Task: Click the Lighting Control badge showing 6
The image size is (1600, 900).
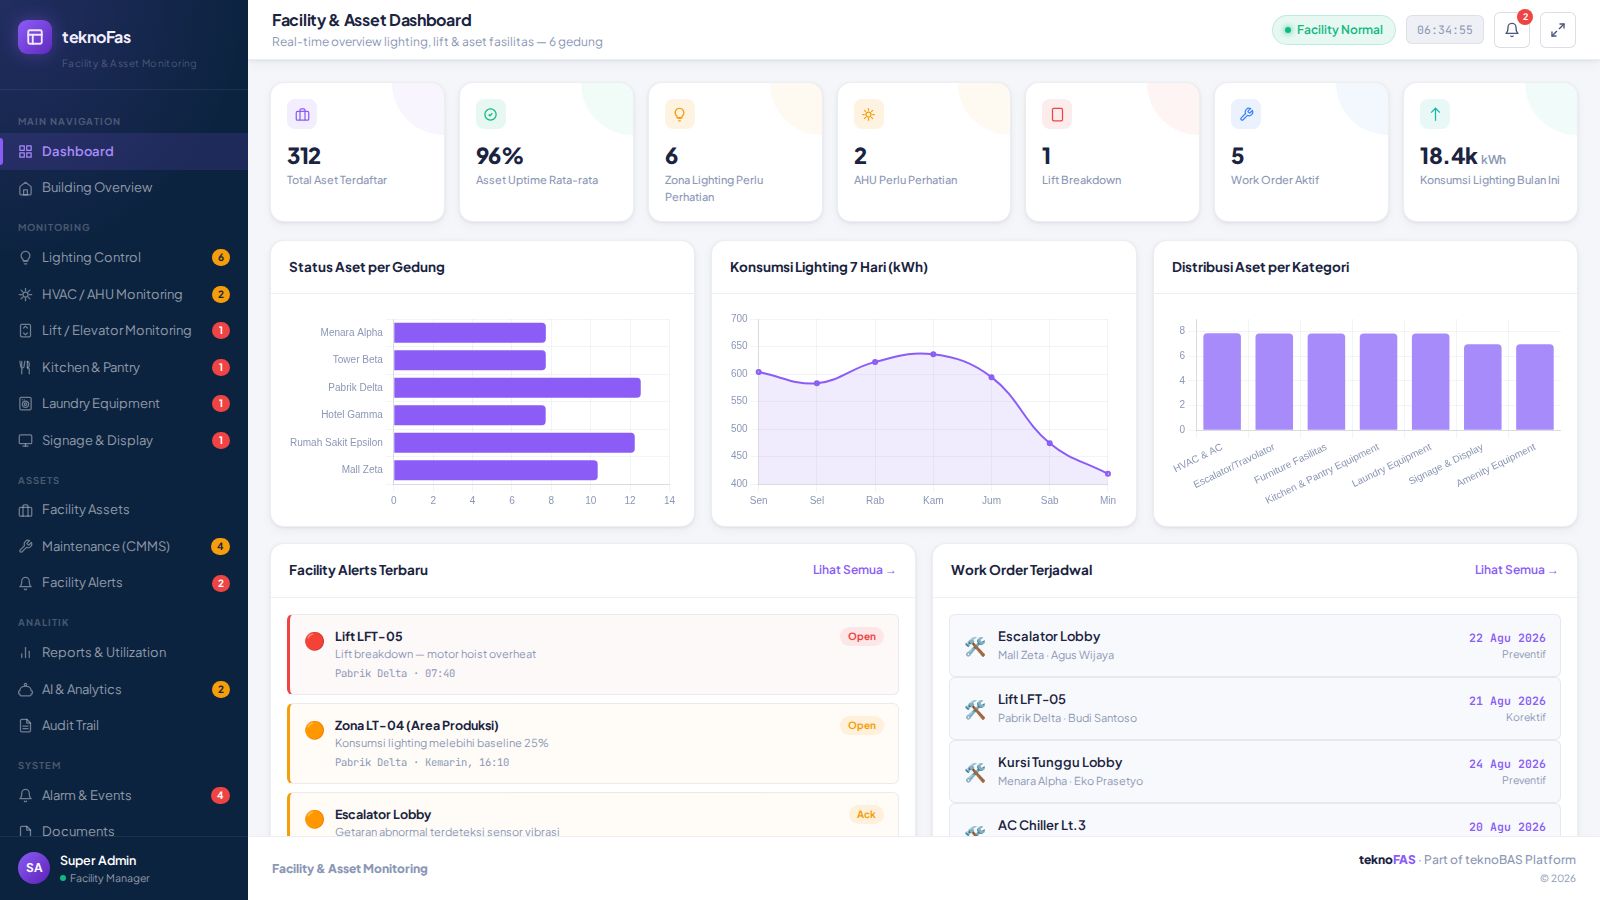Action: click(221, 258)
